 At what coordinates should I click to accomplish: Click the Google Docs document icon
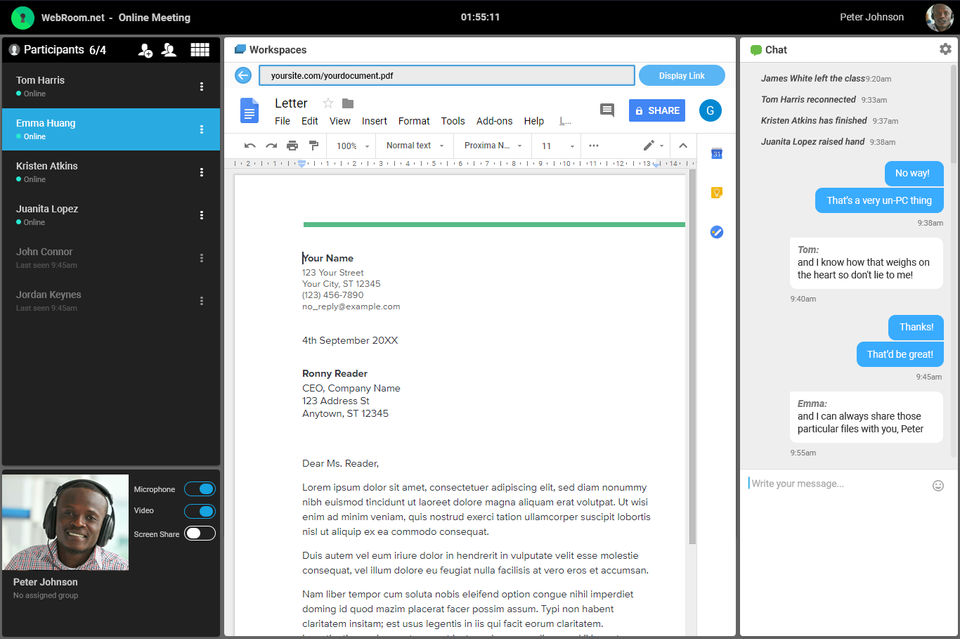point(249,111)
